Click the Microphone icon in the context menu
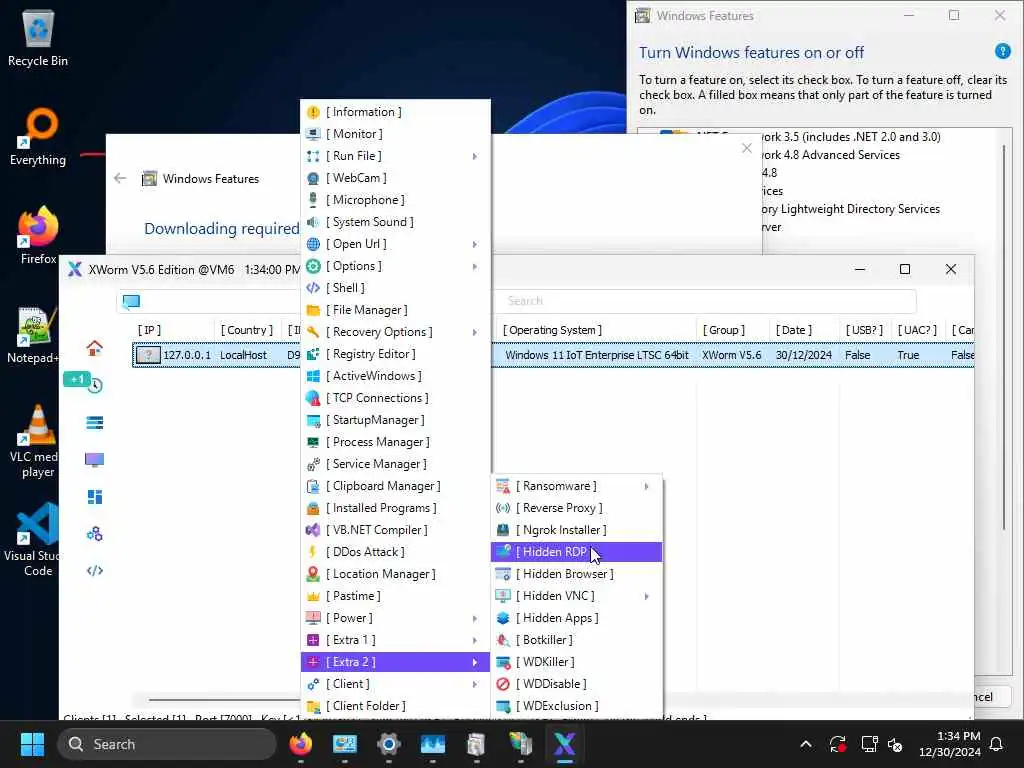 point(313,200)
